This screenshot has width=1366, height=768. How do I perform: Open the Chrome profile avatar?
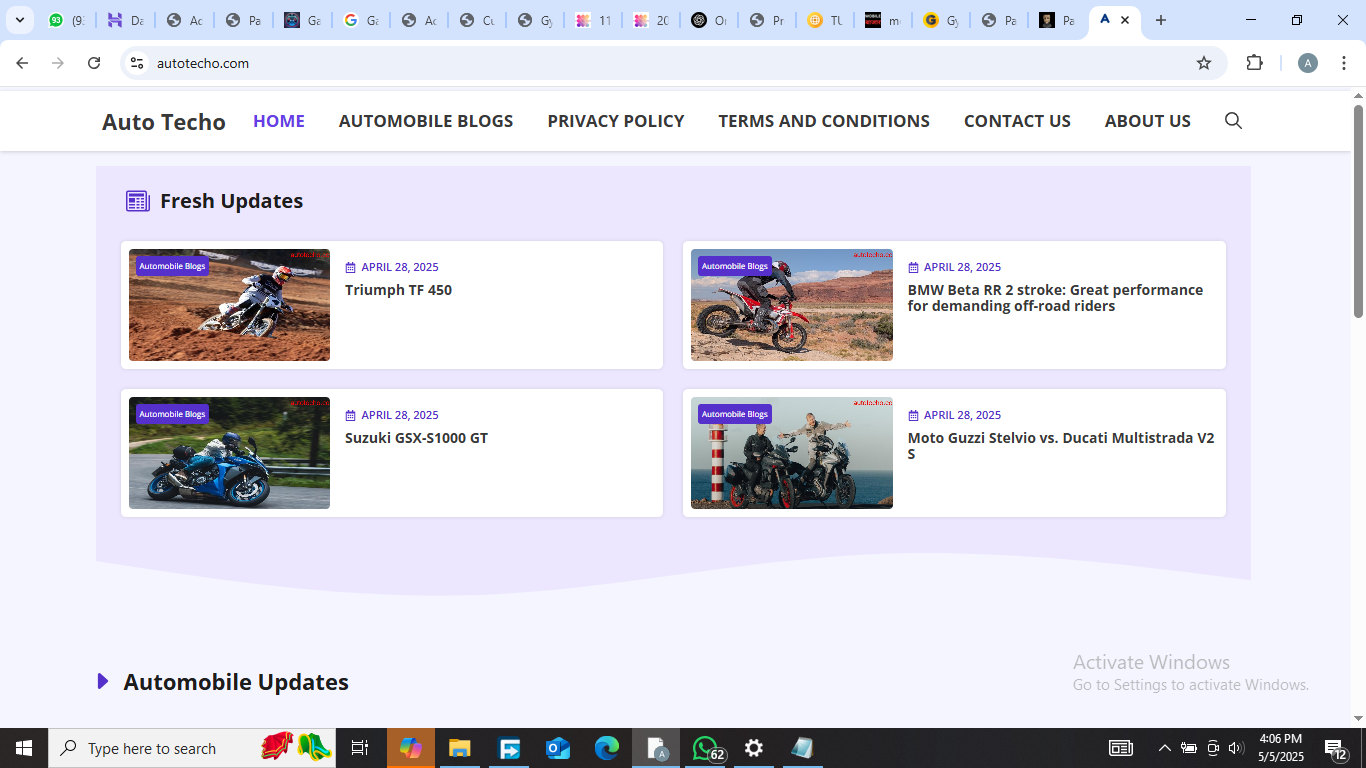click(1307, 63)
